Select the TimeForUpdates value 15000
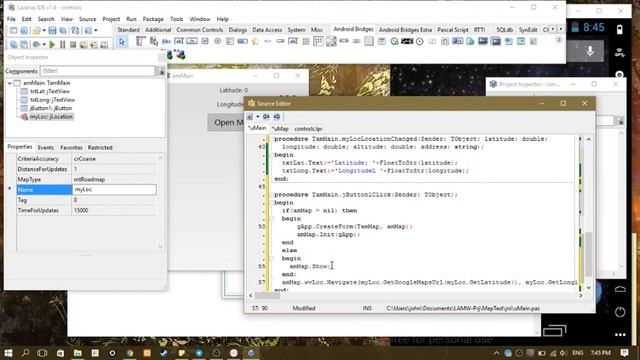This screenshot has width=640, height=360. coord(114,210)
